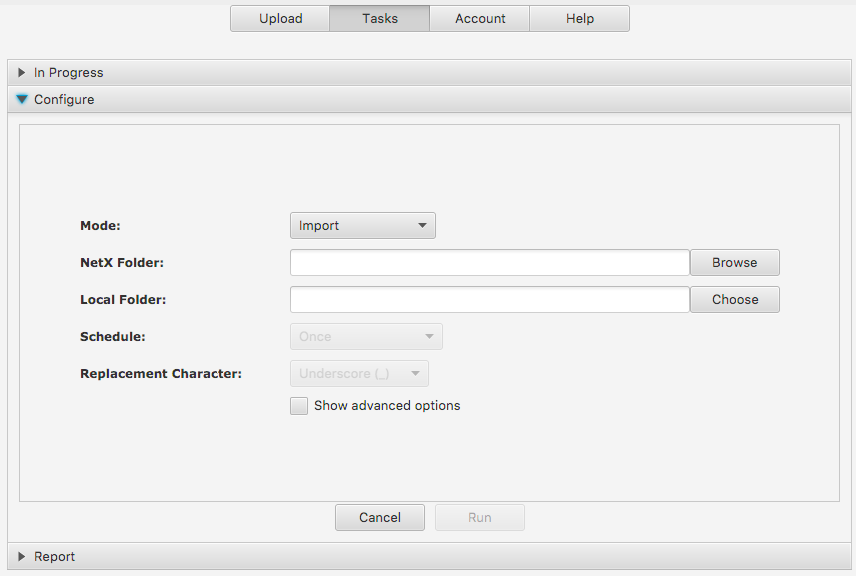Expand the In Progress section header text

69,73
